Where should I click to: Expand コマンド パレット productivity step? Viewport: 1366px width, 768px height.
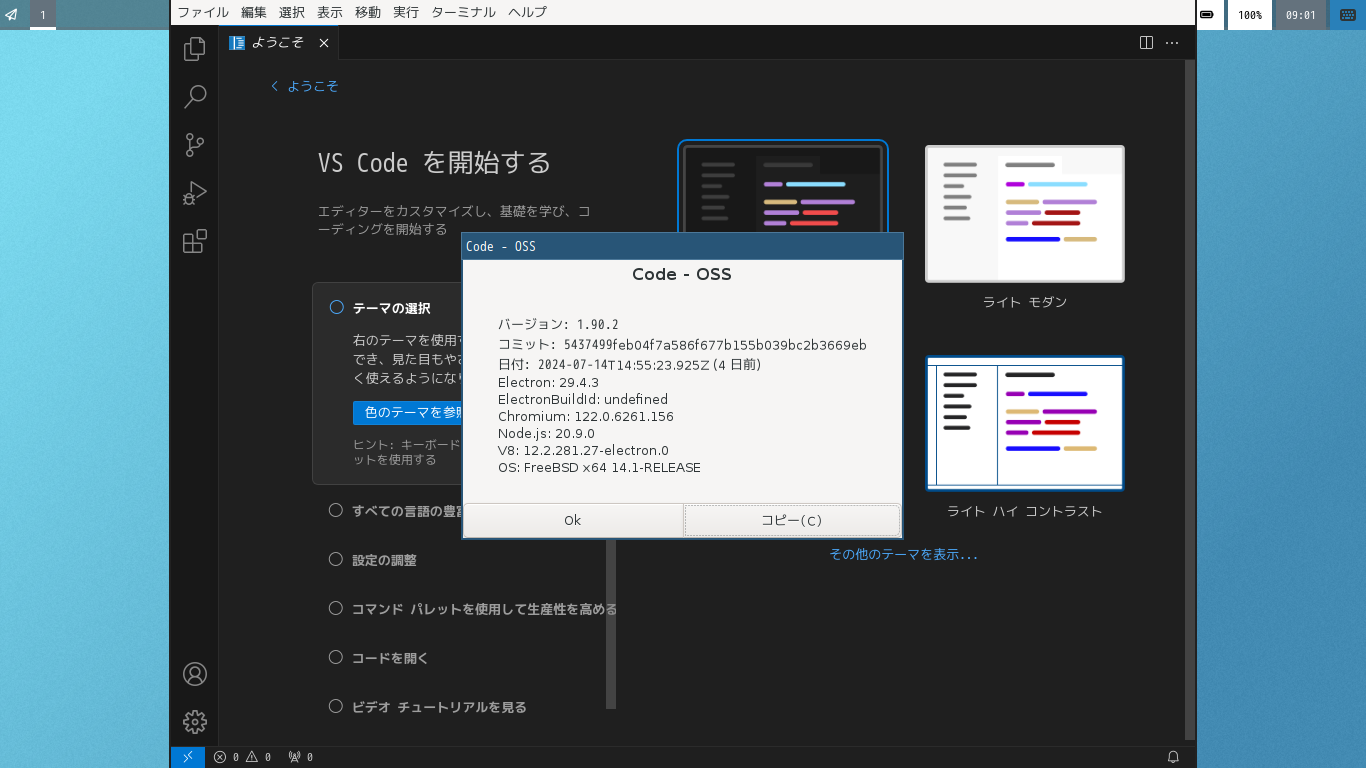coord(484,609)
